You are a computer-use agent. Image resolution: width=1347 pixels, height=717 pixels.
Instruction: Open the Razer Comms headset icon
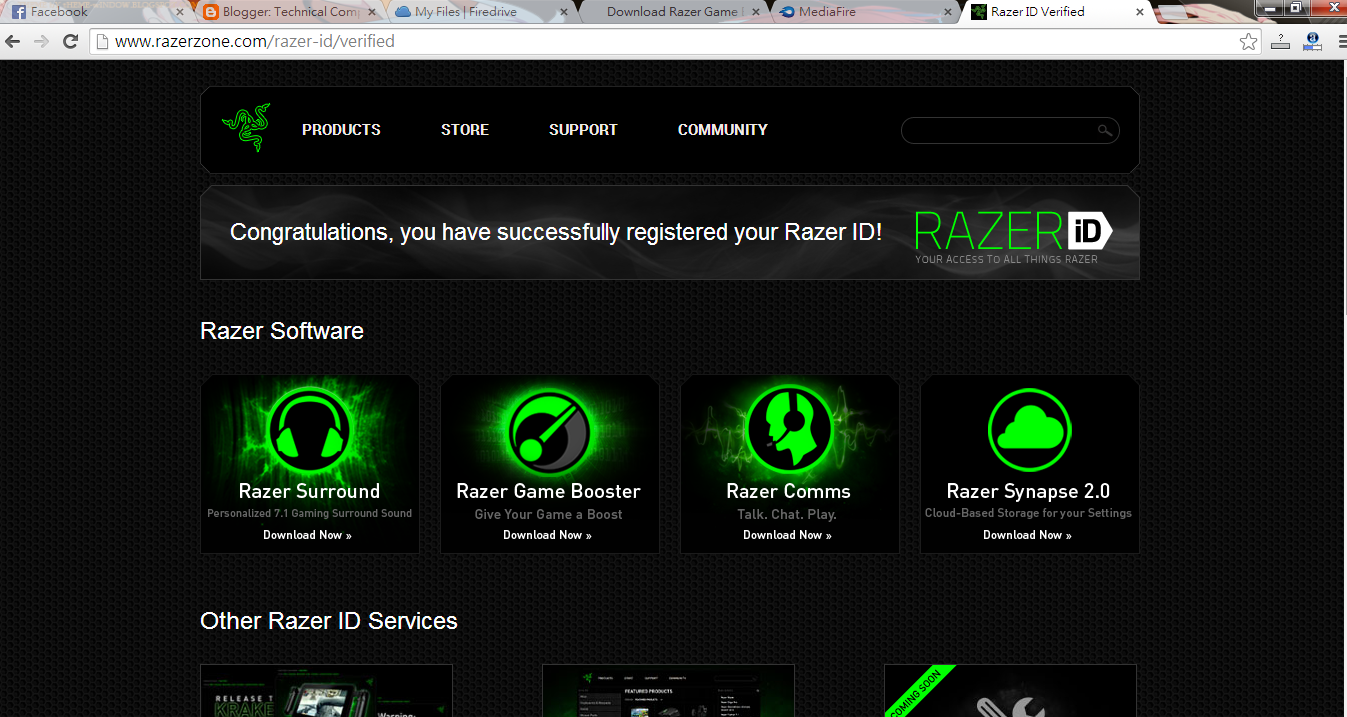[x=789, y=430]
